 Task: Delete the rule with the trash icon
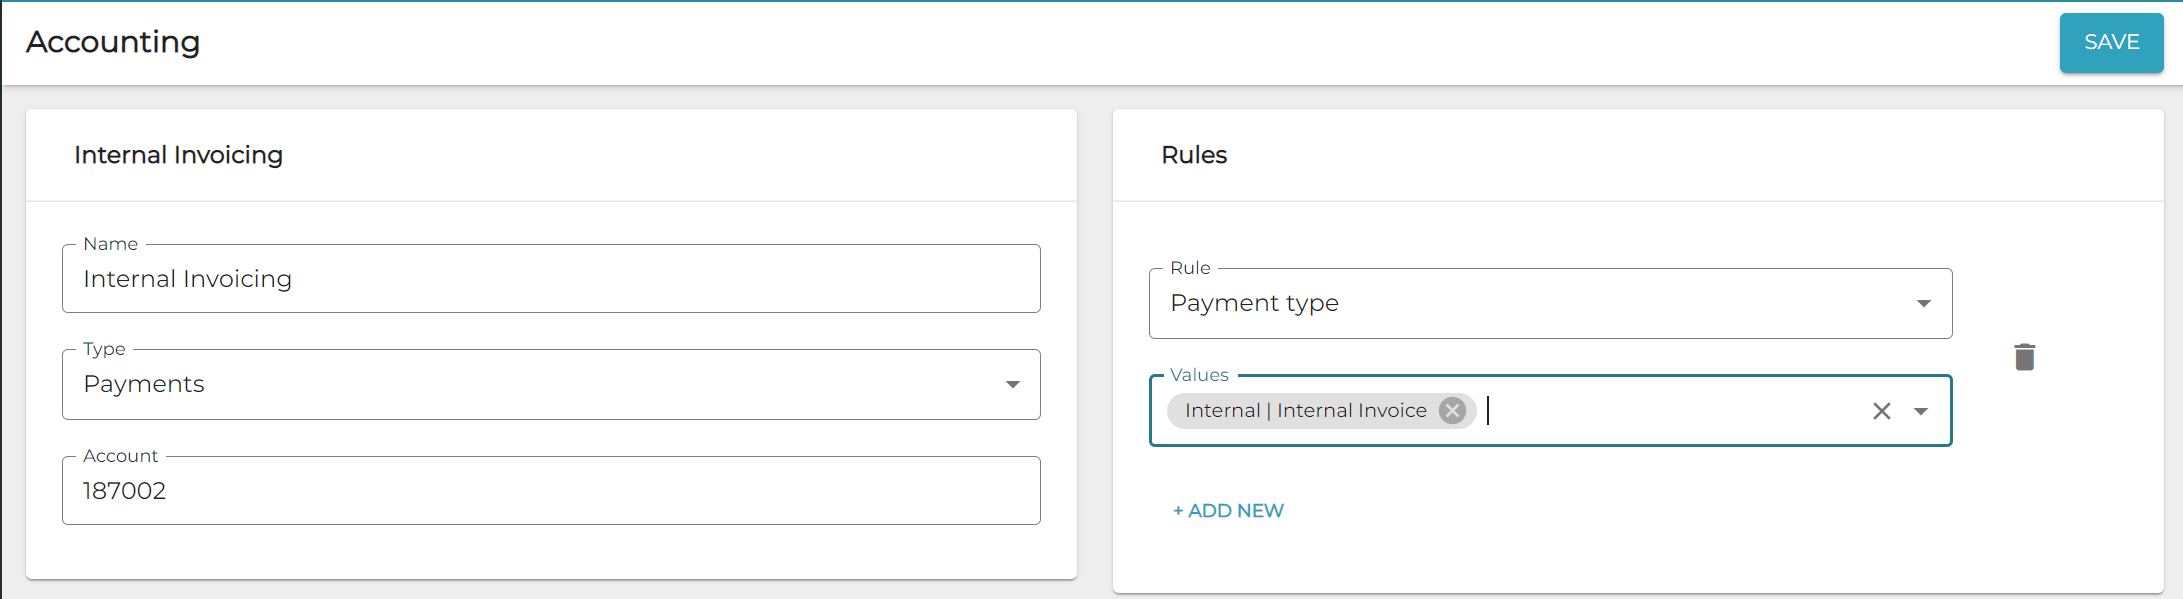tap(2024, 357)
